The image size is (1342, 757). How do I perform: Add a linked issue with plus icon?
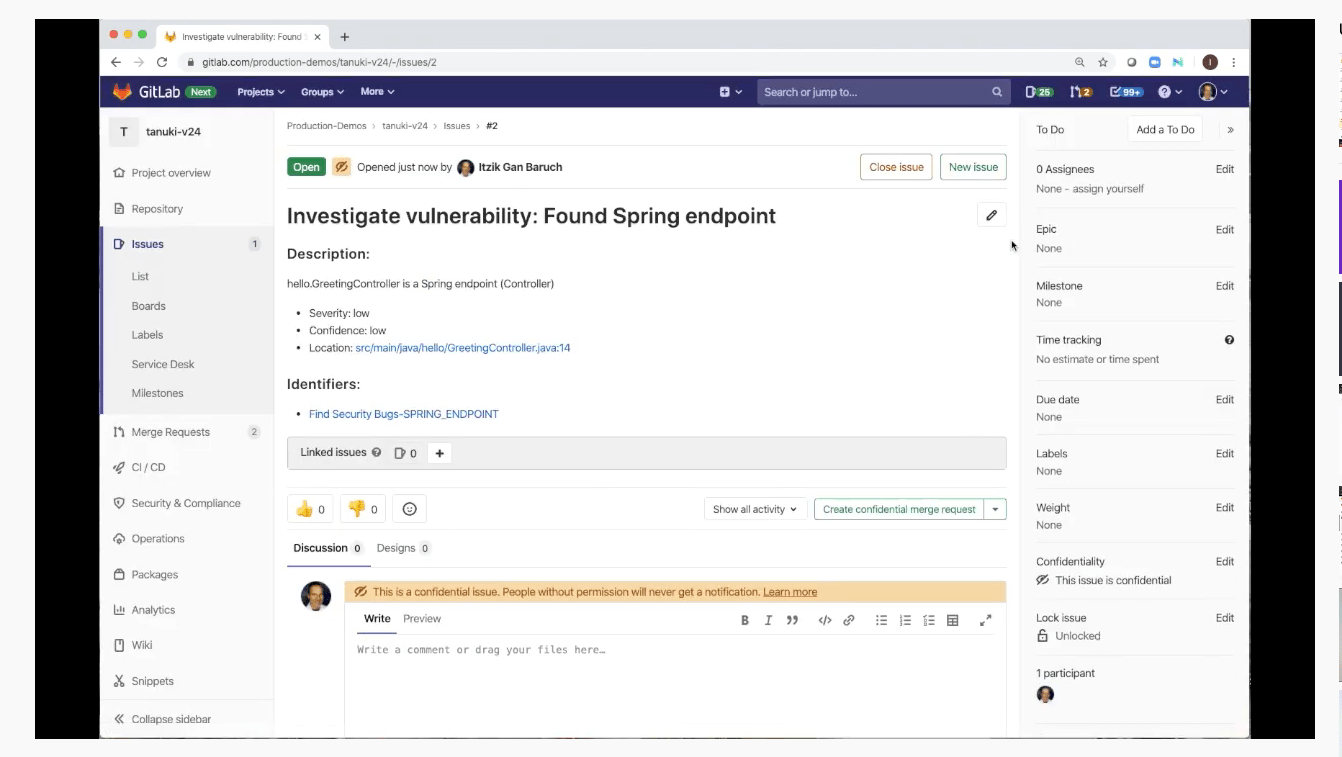click(439, 453)
